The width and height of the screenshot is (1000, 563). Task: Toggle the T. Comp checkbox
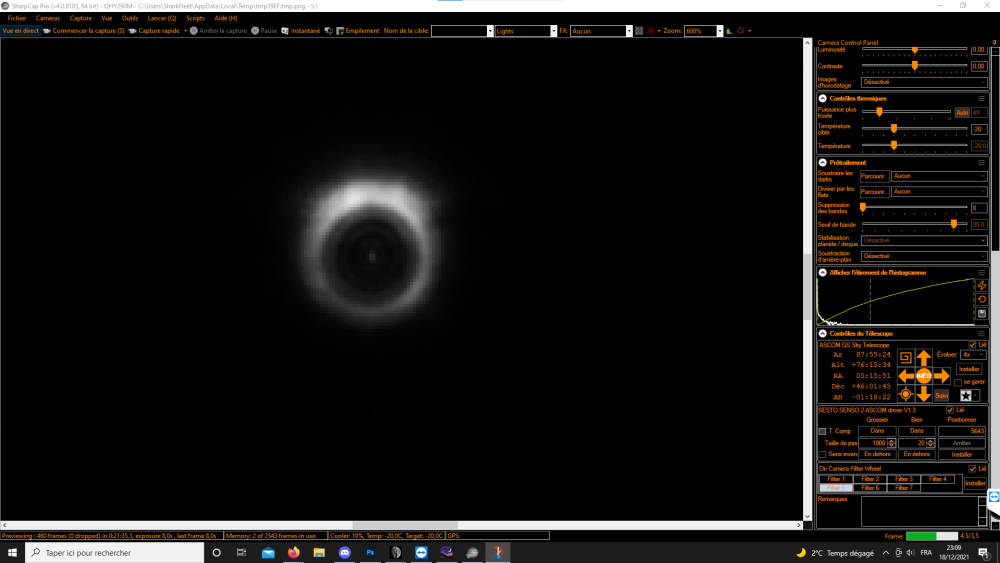click(822, 431)
